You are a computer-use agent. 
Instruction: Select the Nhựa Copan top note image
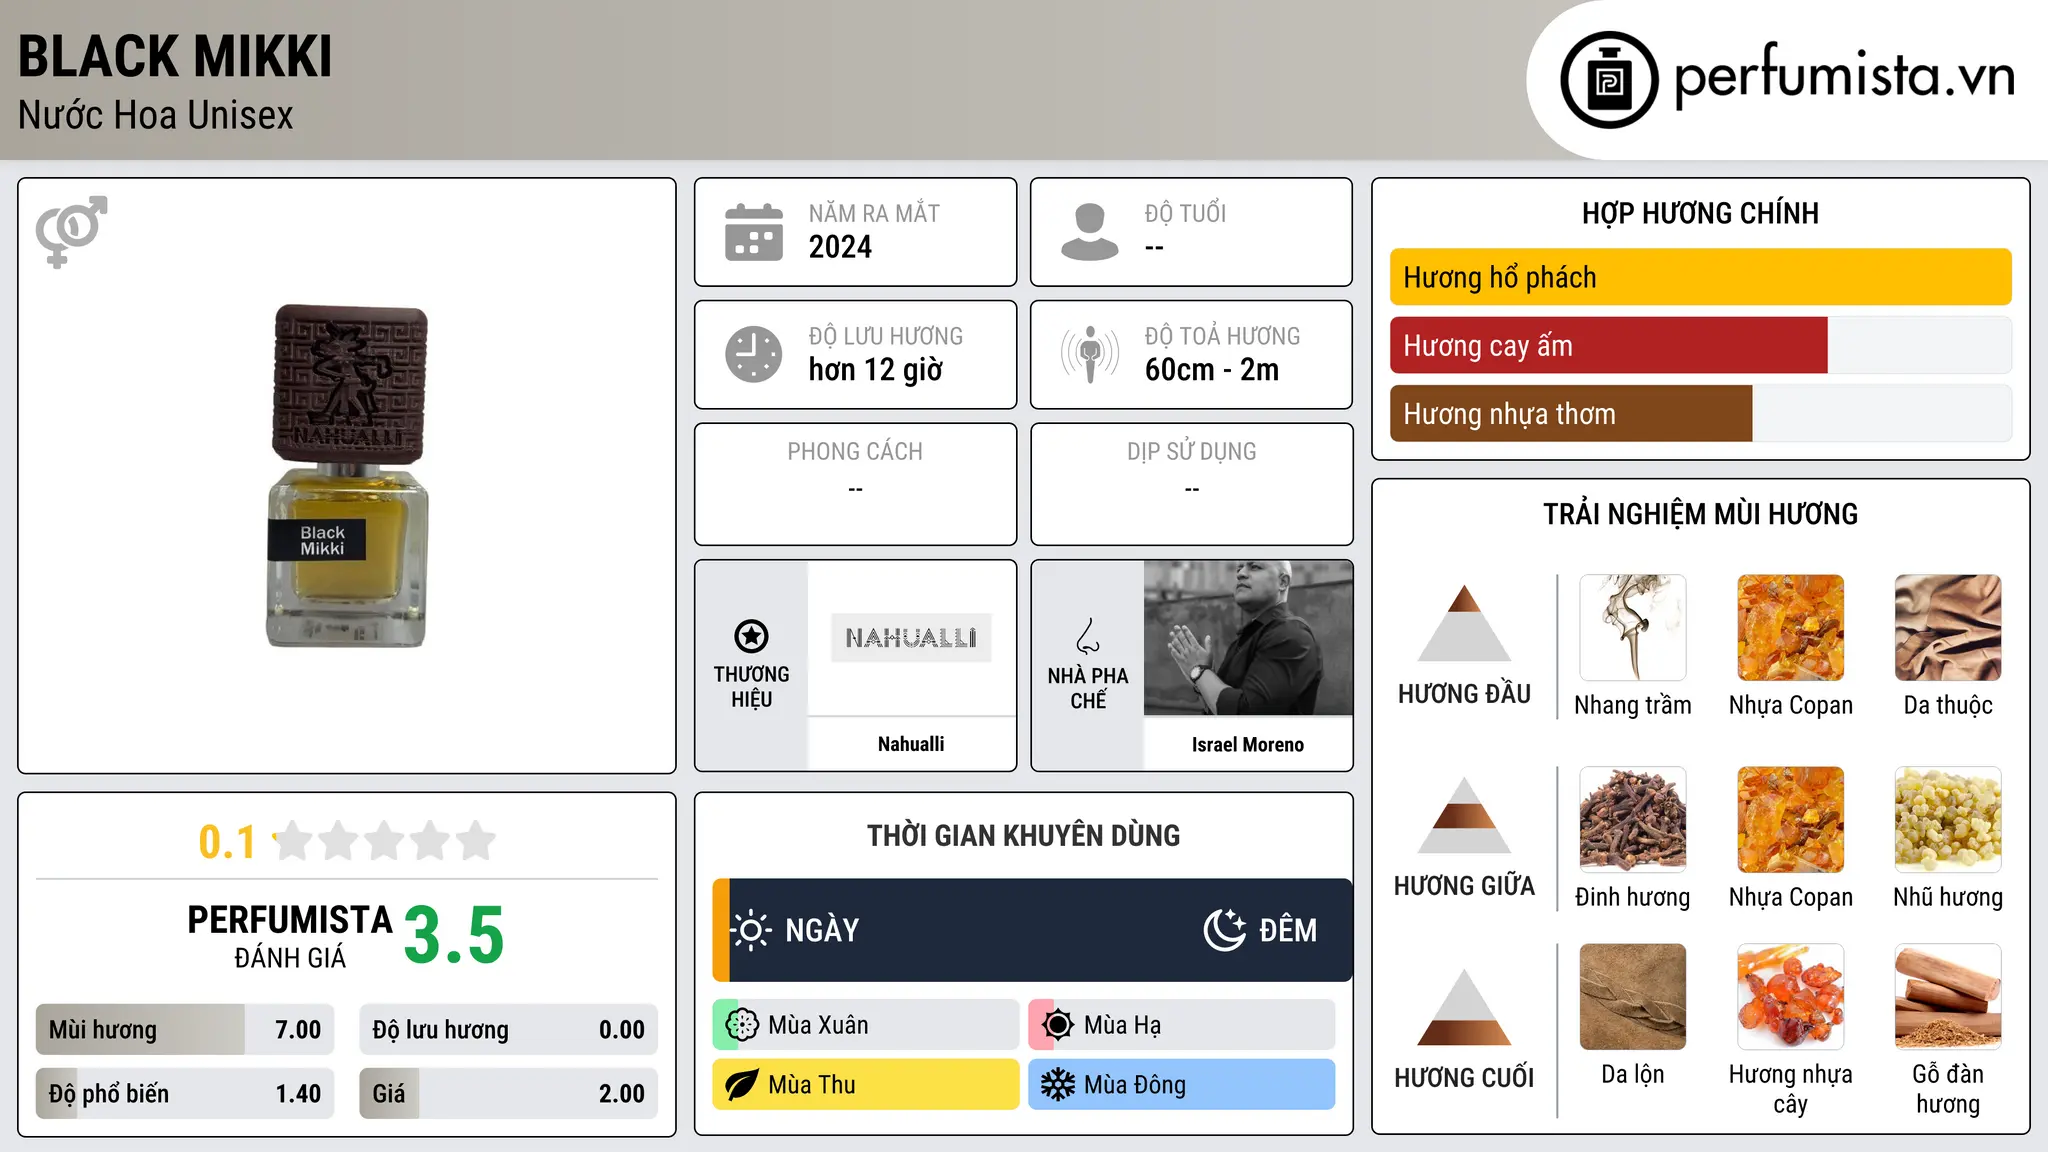[x=1790, y=628]
